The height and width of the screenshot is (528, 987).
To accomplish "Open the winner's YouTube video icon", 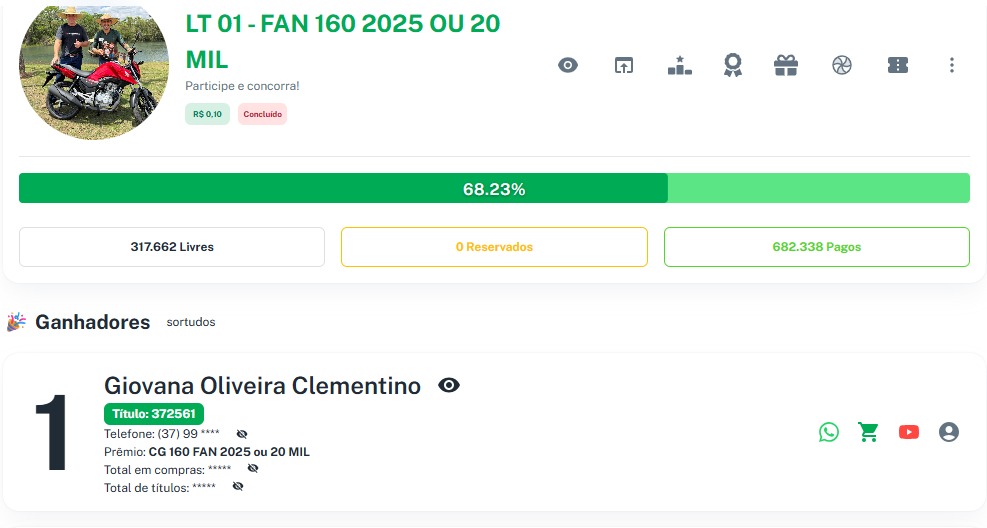I will click(x=908, y=432).
